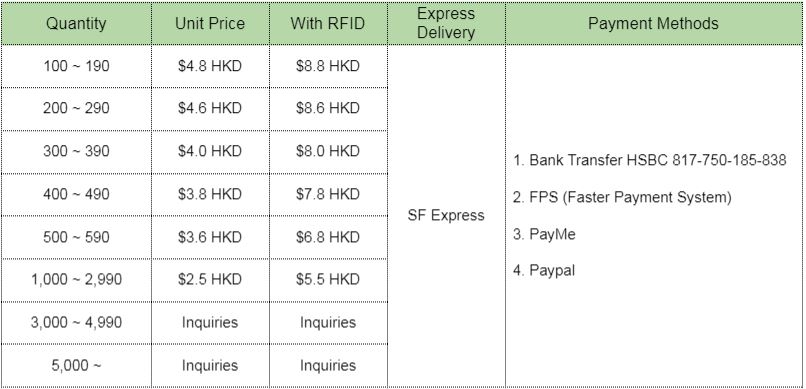Select the Express Delivery header cell
Screen dimensions: 806x389
coord(446,24)
